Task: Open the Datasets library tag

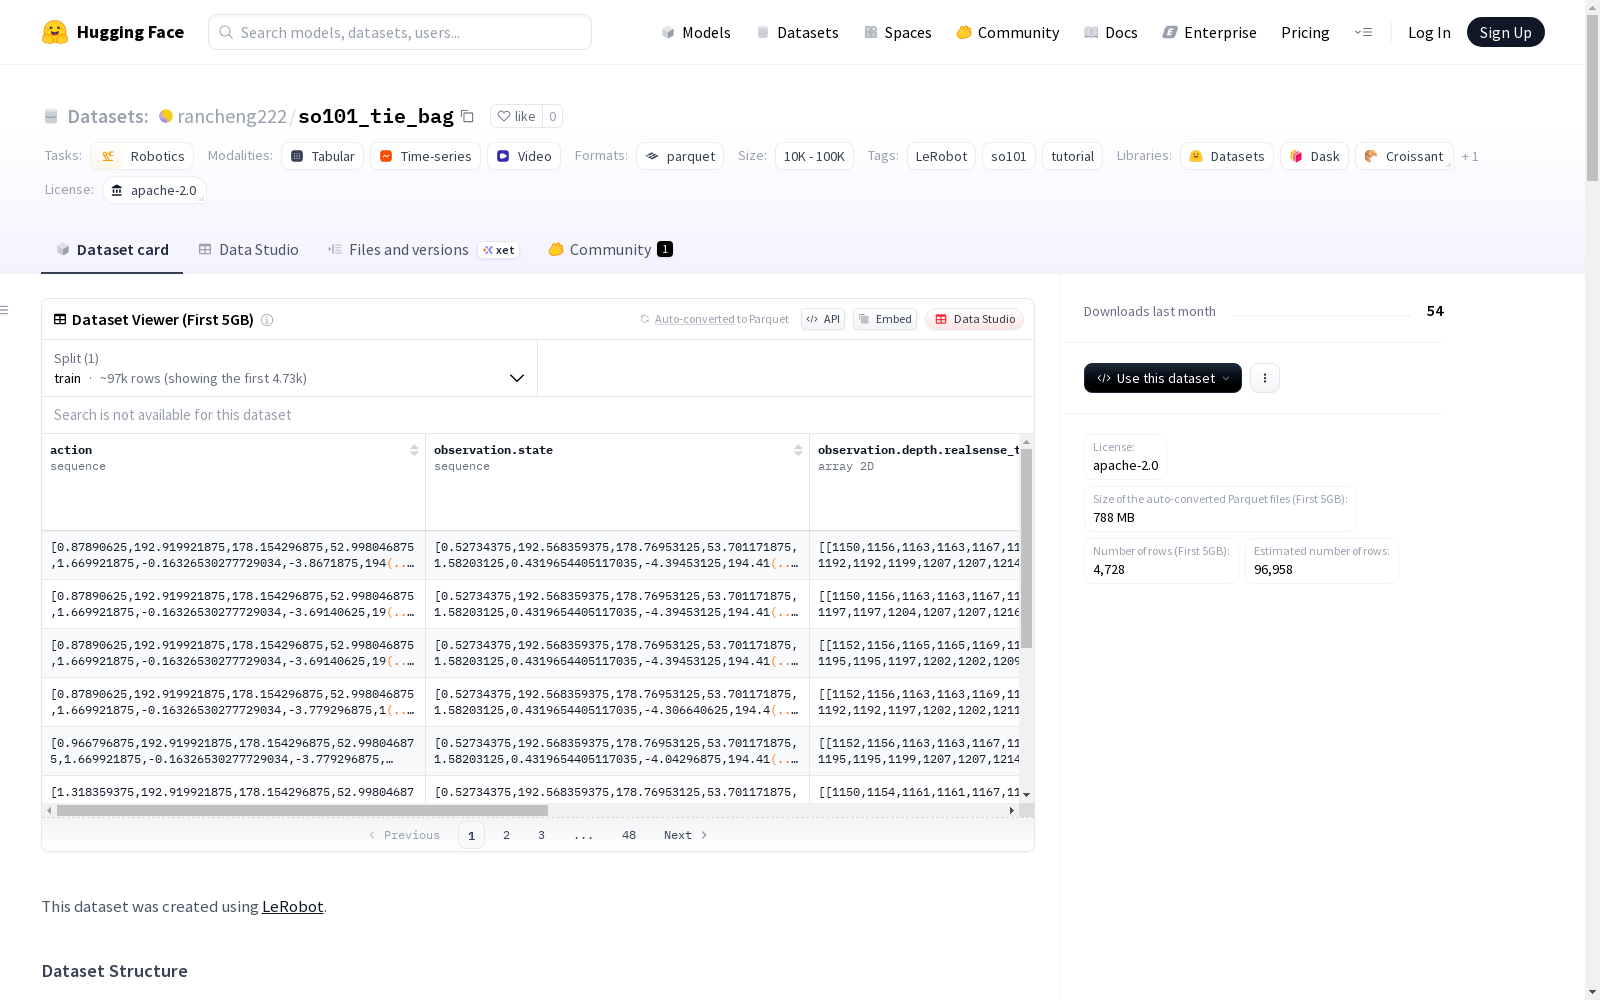Action: coord(1227,156)
